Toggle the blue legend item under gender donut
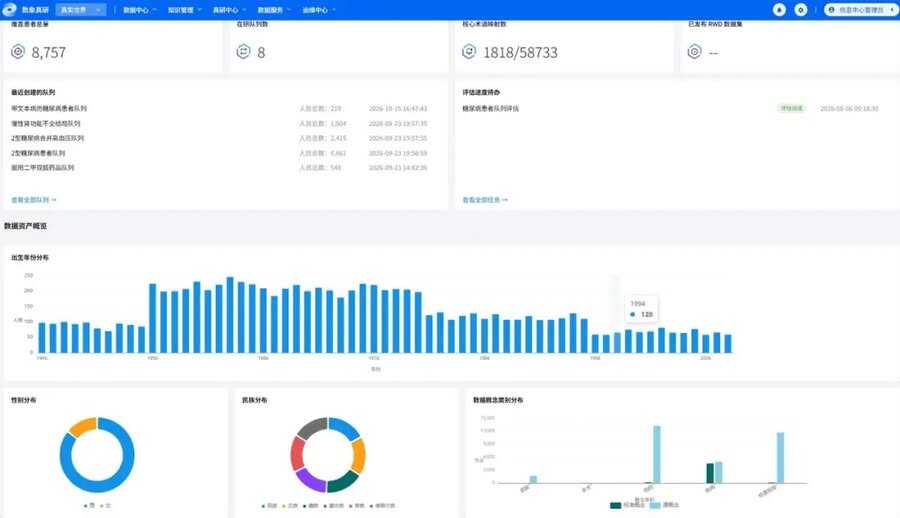This screenshot has width=900, height=518. [89, 506]
